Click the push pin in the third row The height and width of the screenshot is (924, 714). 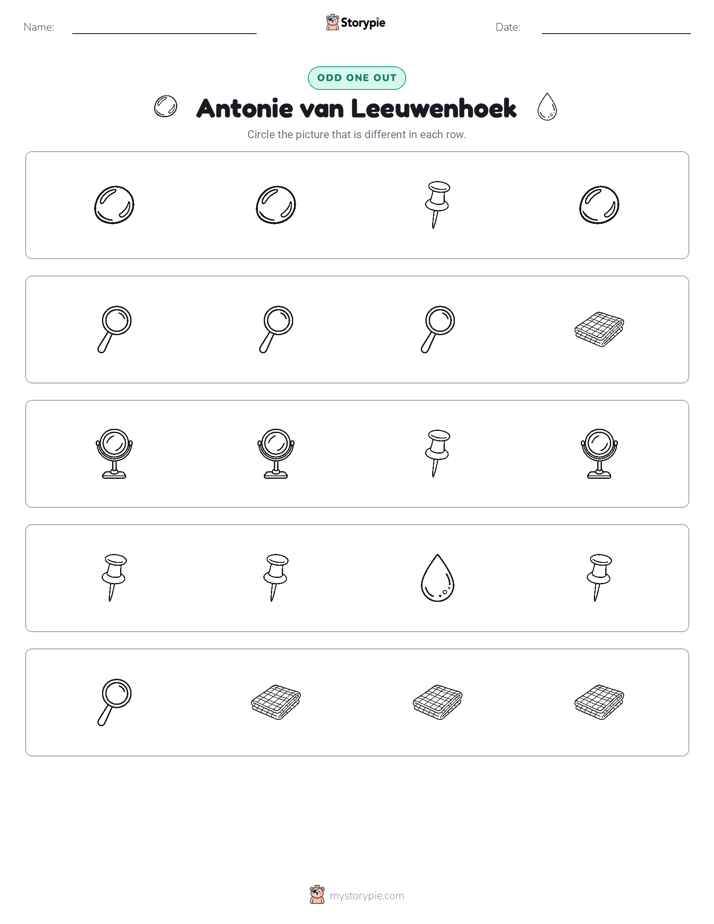(x=437, y=453)
